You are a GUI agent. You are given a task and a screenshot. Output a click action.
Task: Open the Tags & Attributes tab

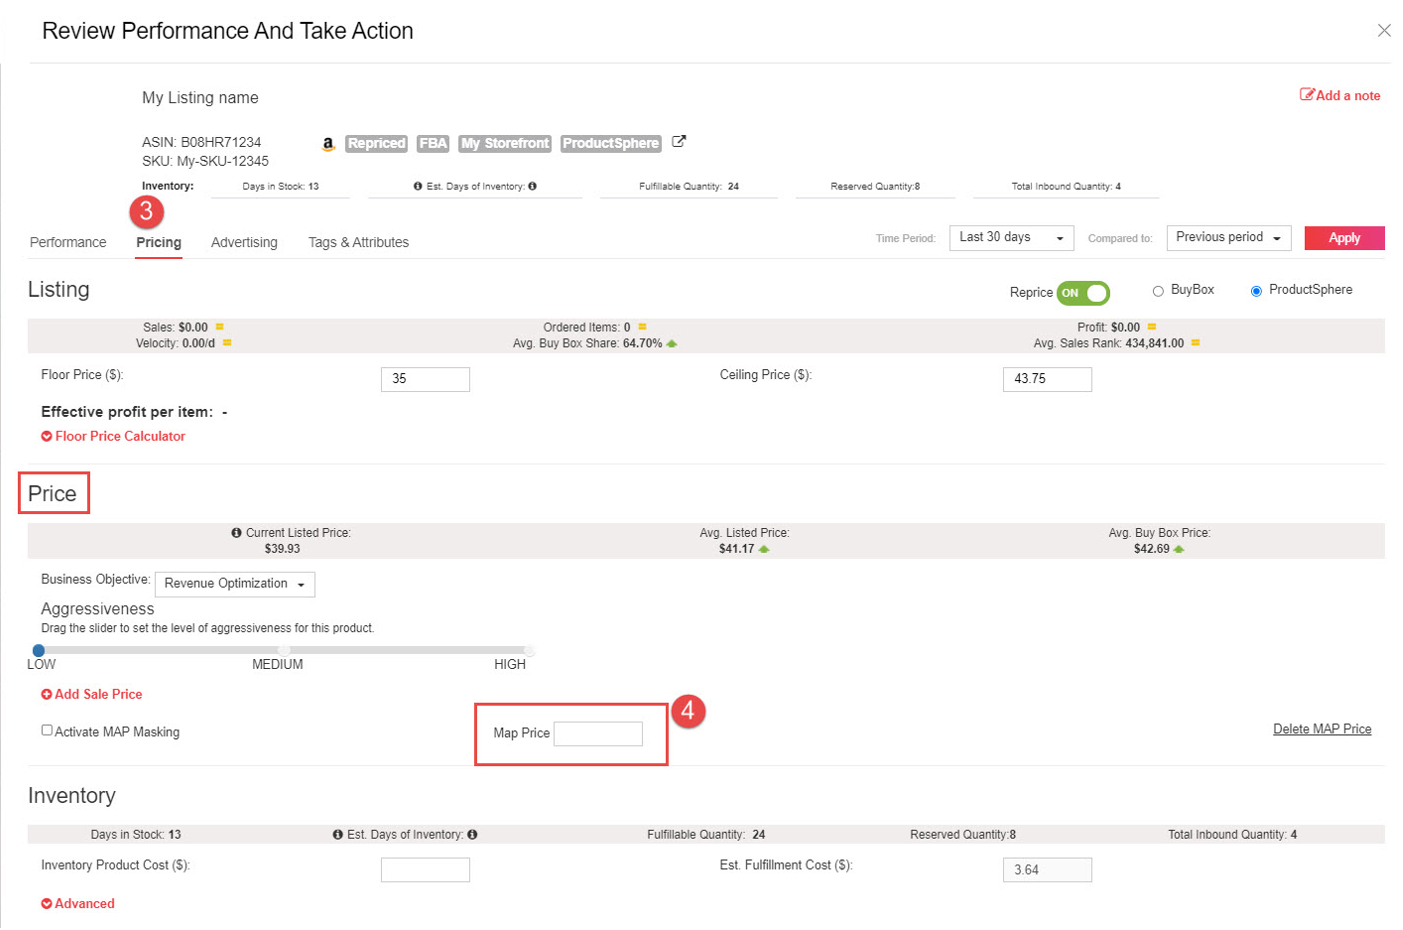coord(357,242)
